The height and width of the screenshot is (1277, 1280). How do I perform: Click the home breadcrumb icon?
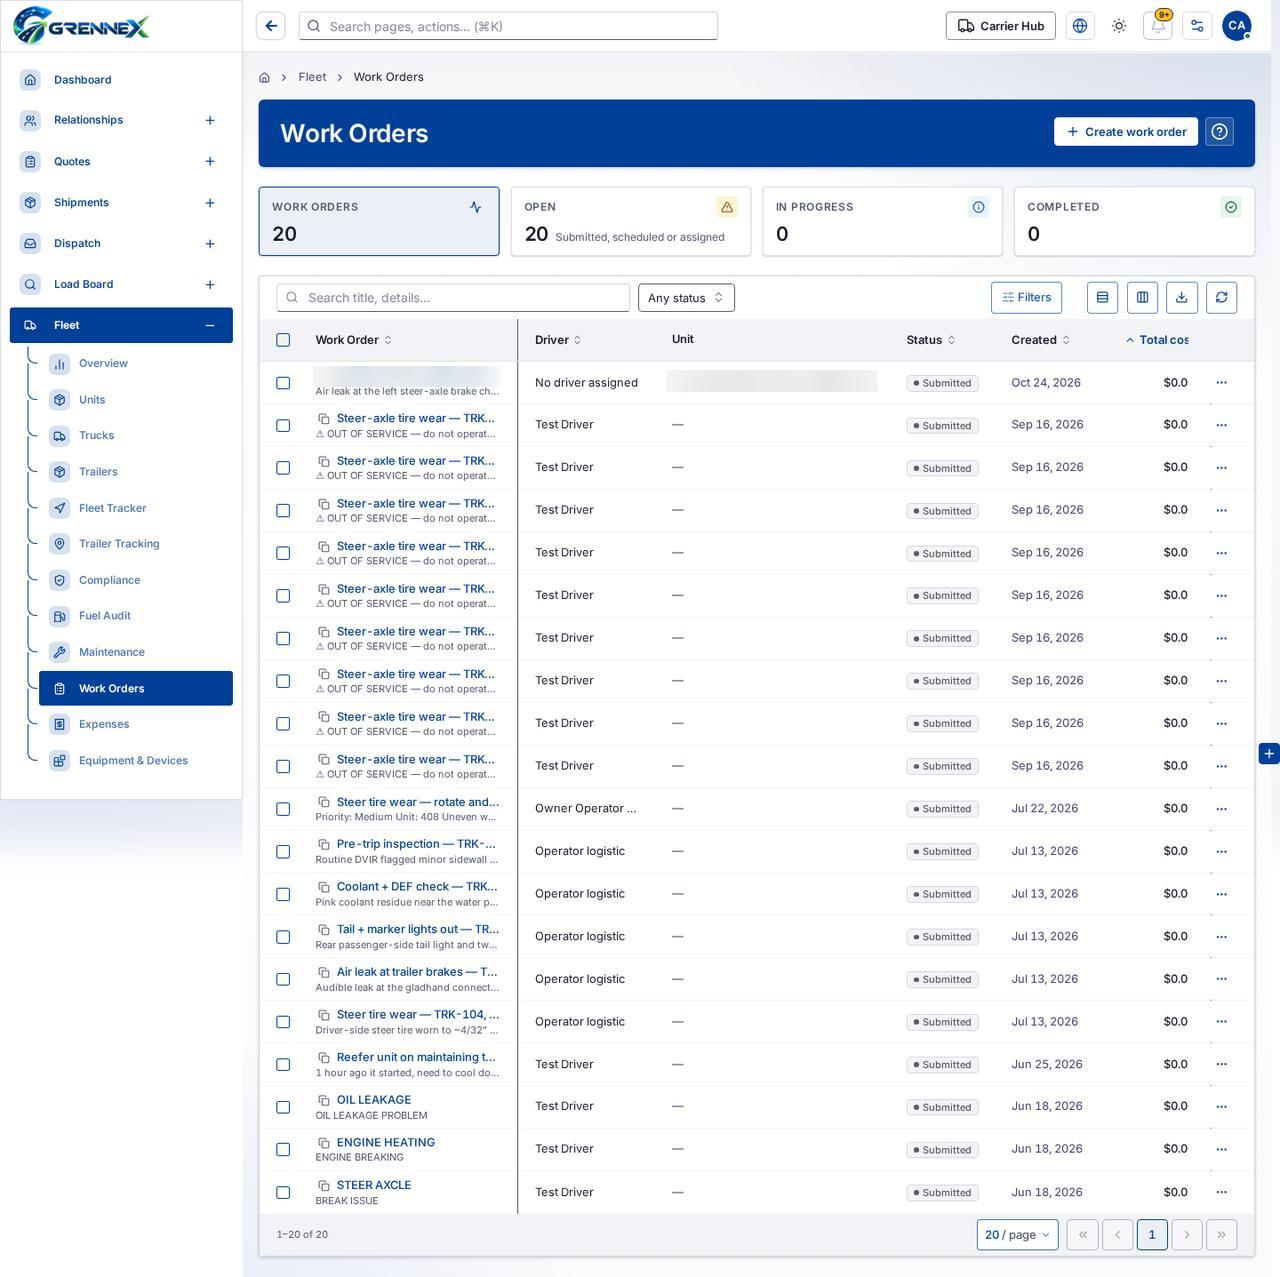pos(264,77)
